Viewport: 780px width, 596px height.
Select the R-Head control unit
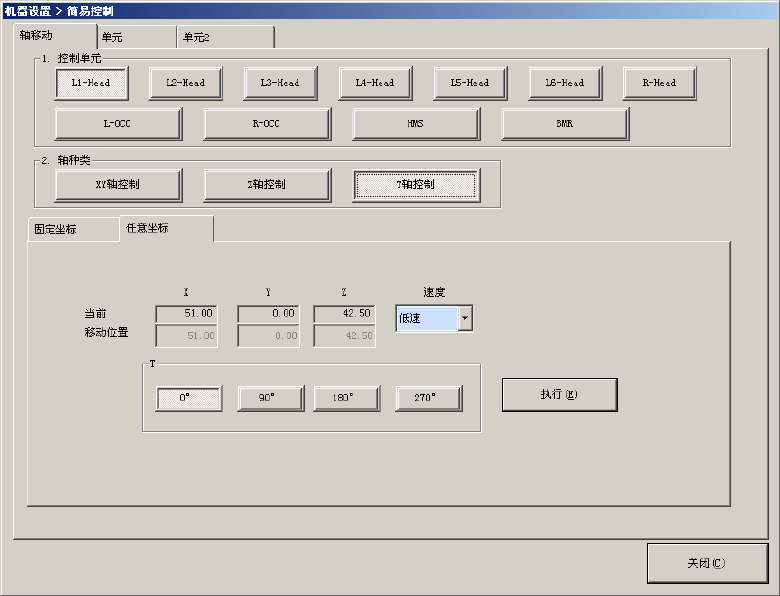pos(659,83)
